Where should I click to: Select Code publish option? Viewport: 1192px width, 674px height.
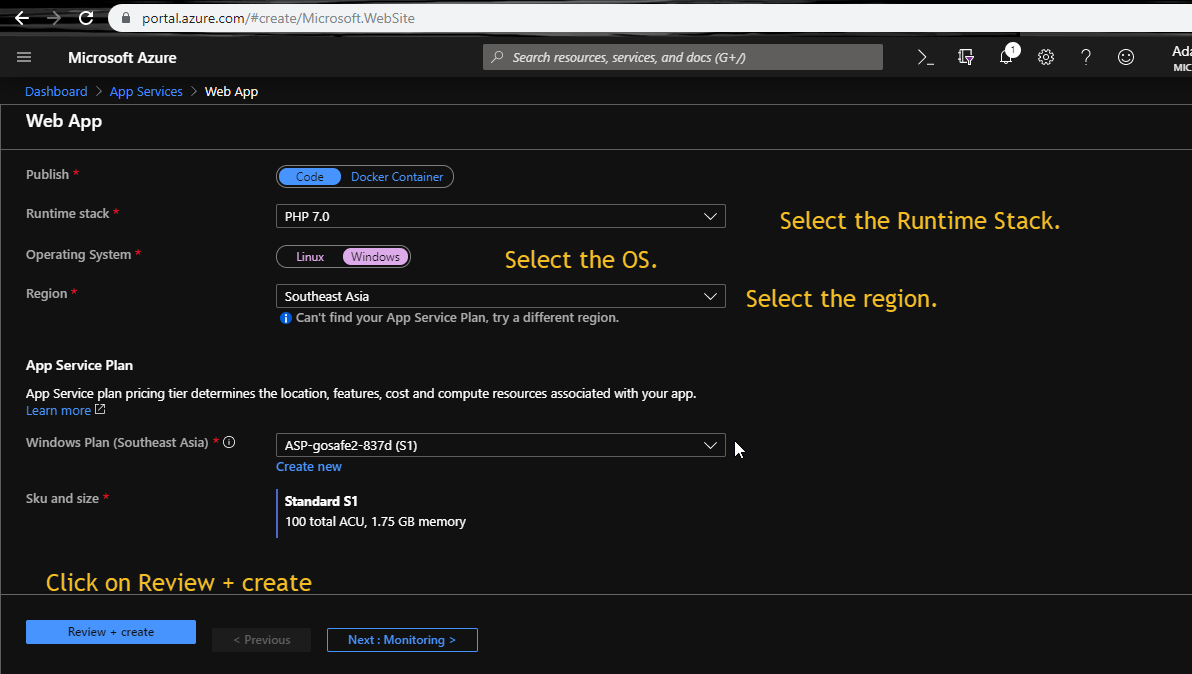(309, 176)
